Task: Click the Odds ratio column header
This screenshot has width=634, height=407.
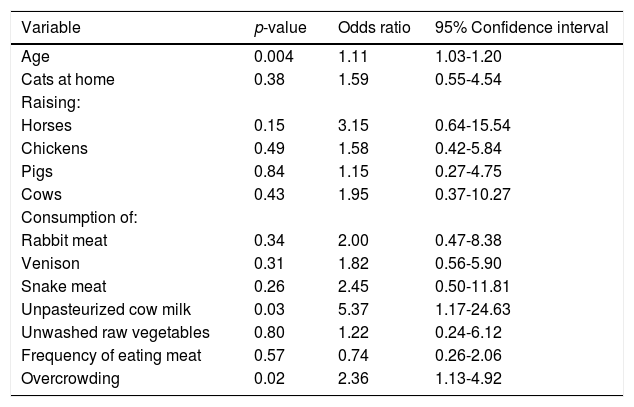Action: 372,28
